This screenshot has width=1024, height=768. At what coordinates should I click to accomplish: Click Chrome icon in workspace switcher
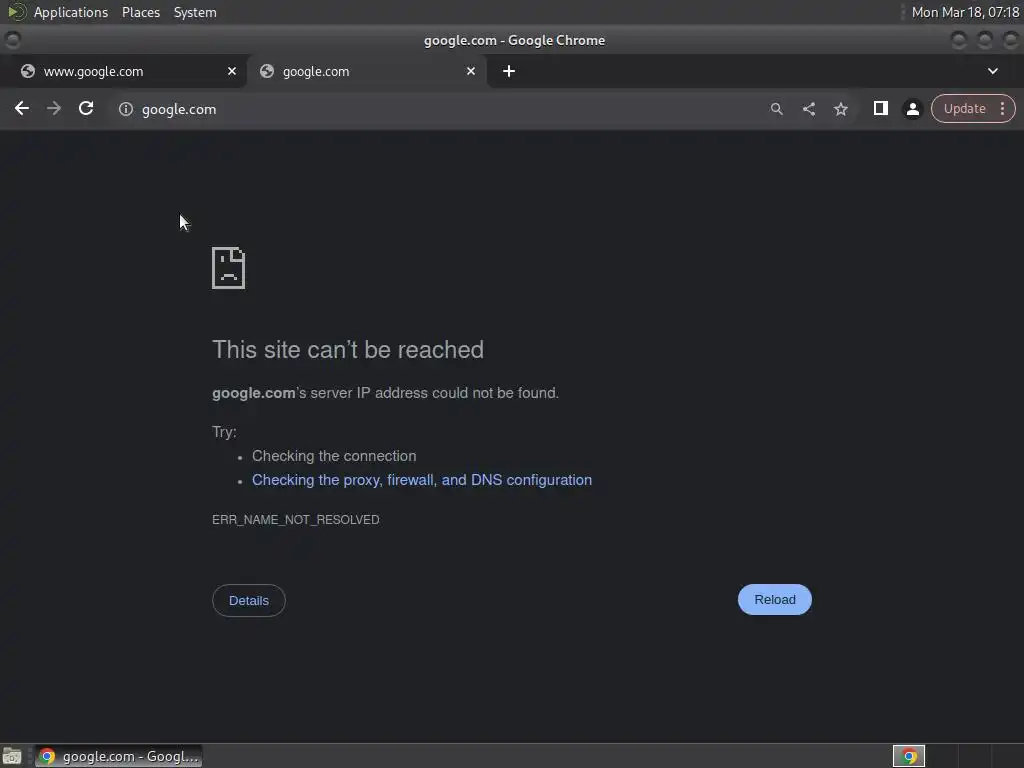click(x=908, y=756)
